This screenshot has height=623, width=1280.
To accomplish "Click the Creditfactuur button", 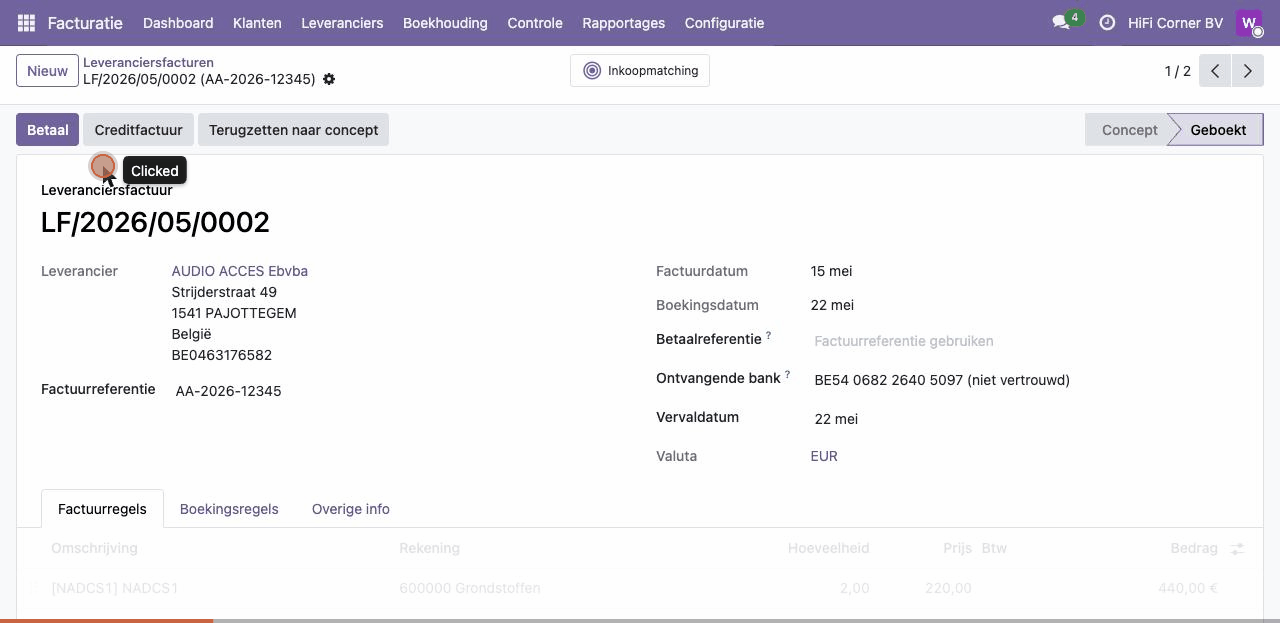I will point(138,130).
